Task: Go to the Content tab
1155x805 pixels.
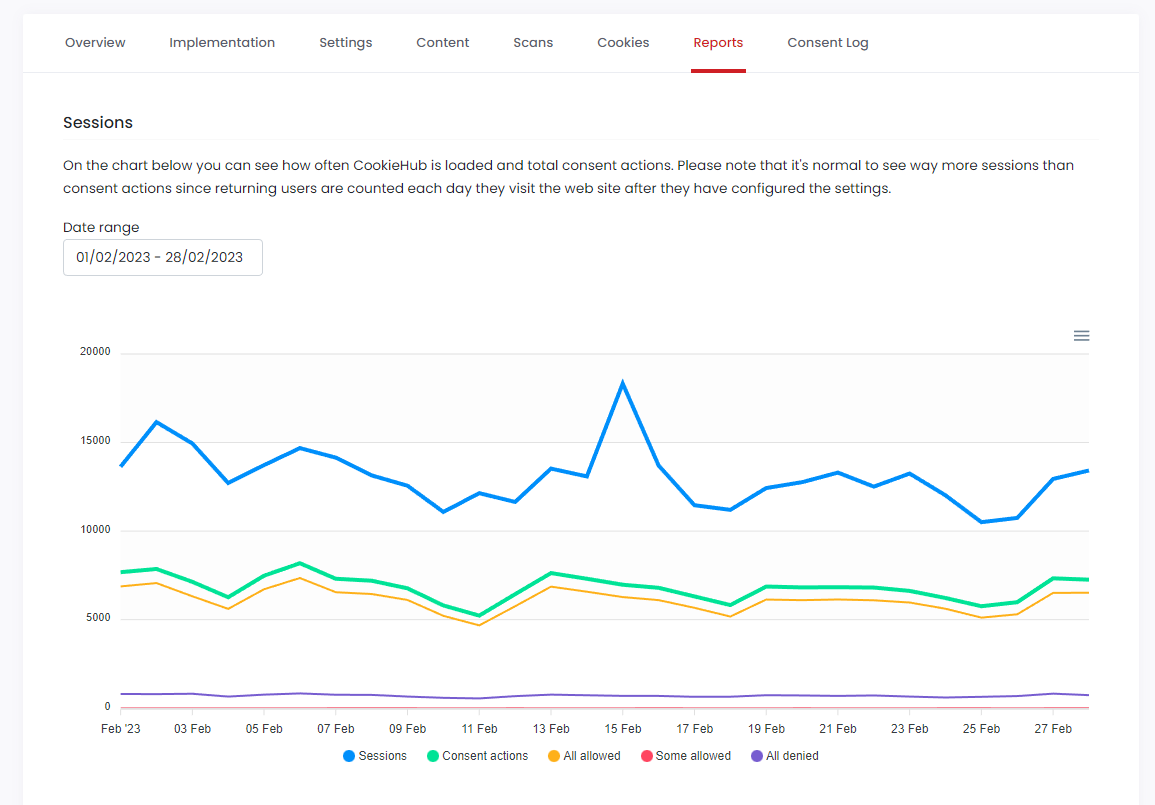Action: coord(442,42)
